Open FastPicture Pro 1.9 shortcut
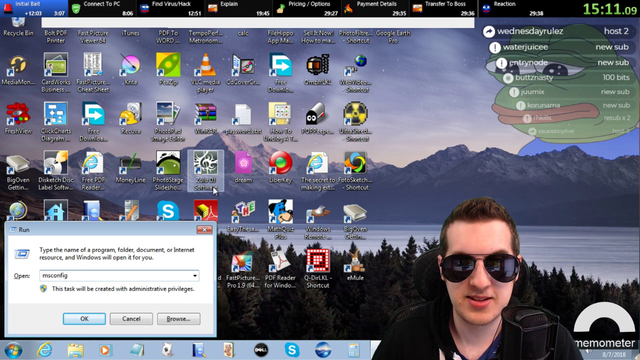640x360 pixels. click(x=242, y=269)
